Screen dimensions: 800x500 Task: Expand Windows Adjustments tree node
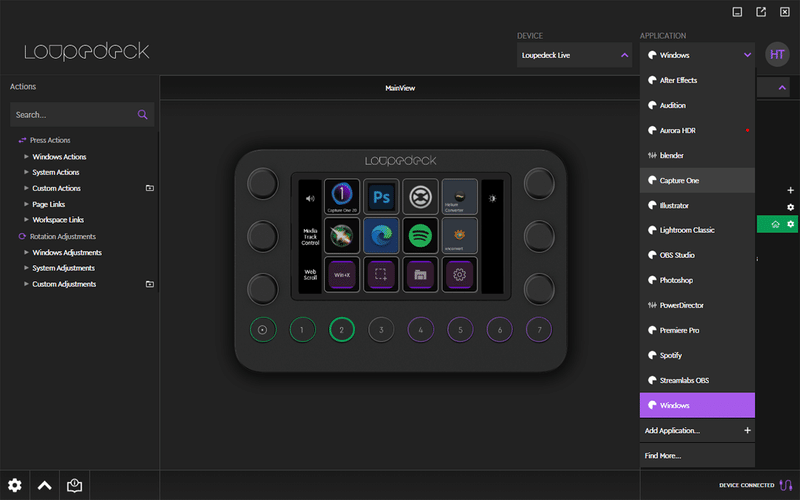tap(26, 253)
